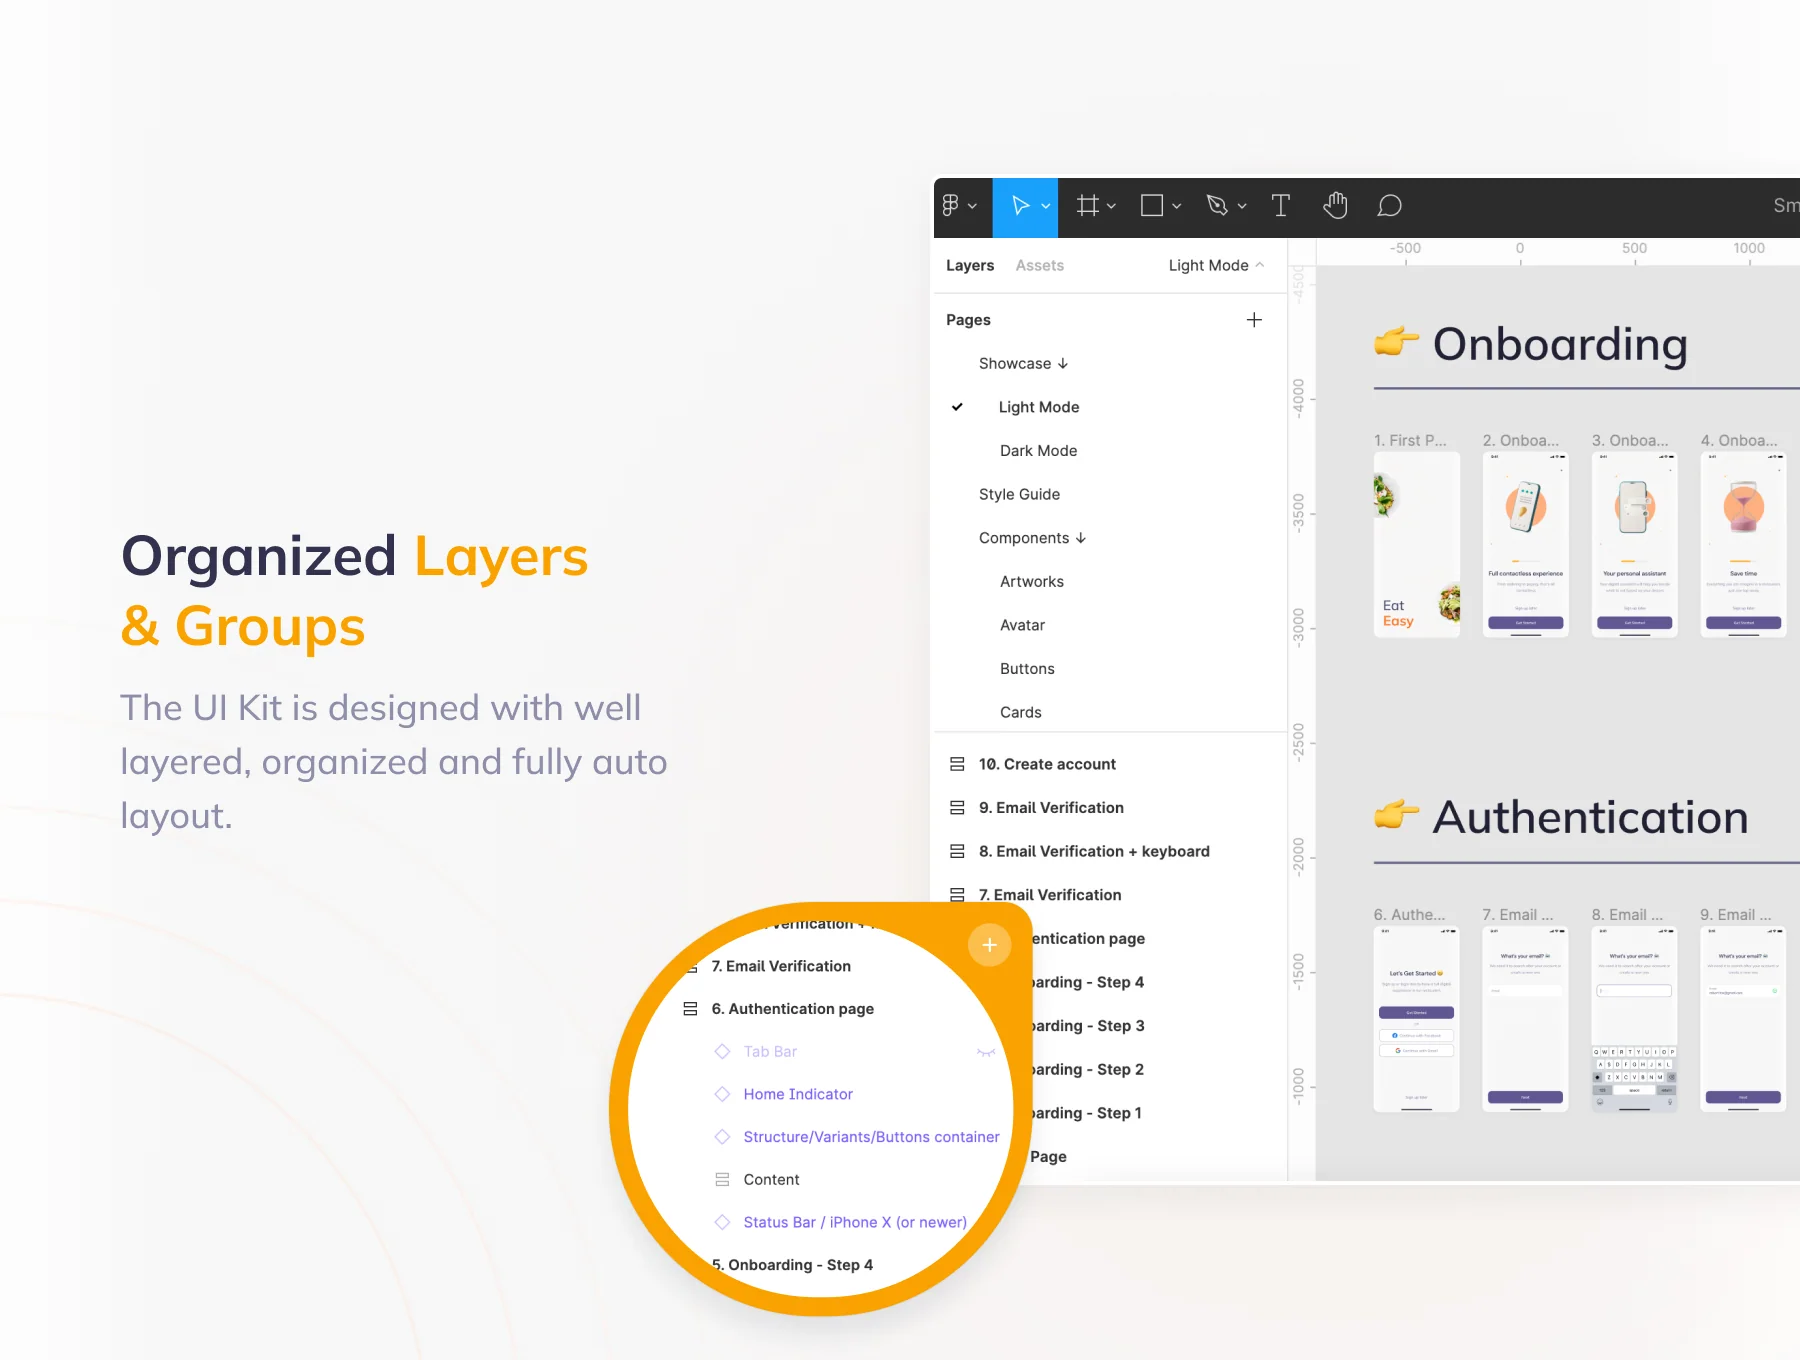Image resolution: width=1800 pixels, height=1360 pixels.
Task: Select the Rectangle shape tool
Action: (x=1152, y=206)
